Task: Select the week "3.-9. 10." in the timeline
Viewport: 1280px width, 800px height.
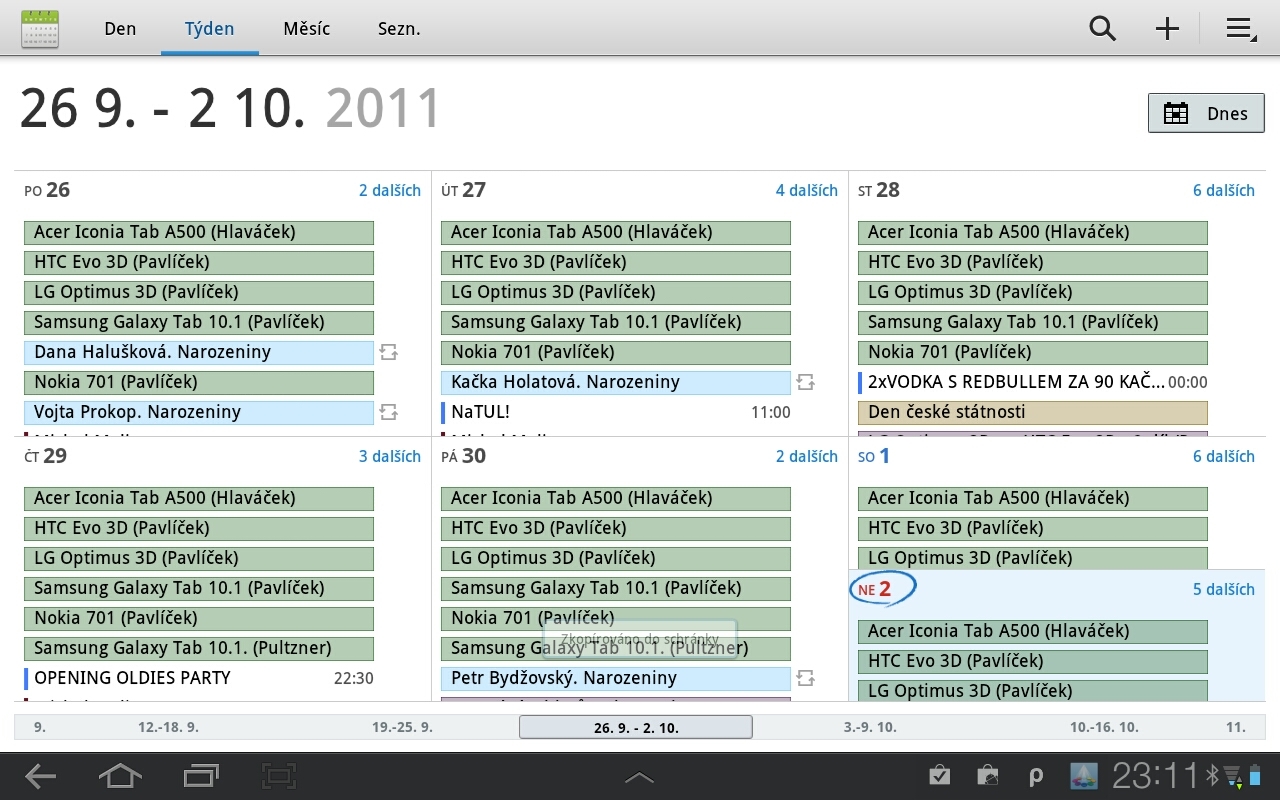Action: tap(872, 727)
